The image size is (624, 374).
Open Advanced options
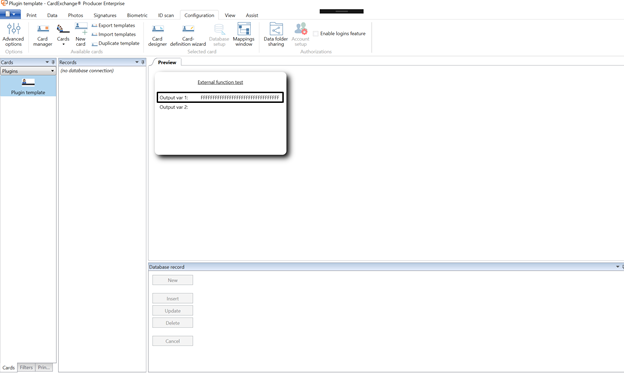pyautogui.click(x=13, y=35)
